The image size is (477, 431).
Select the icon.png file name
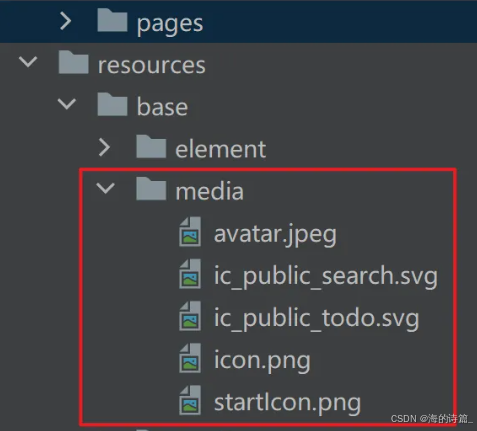262,361
